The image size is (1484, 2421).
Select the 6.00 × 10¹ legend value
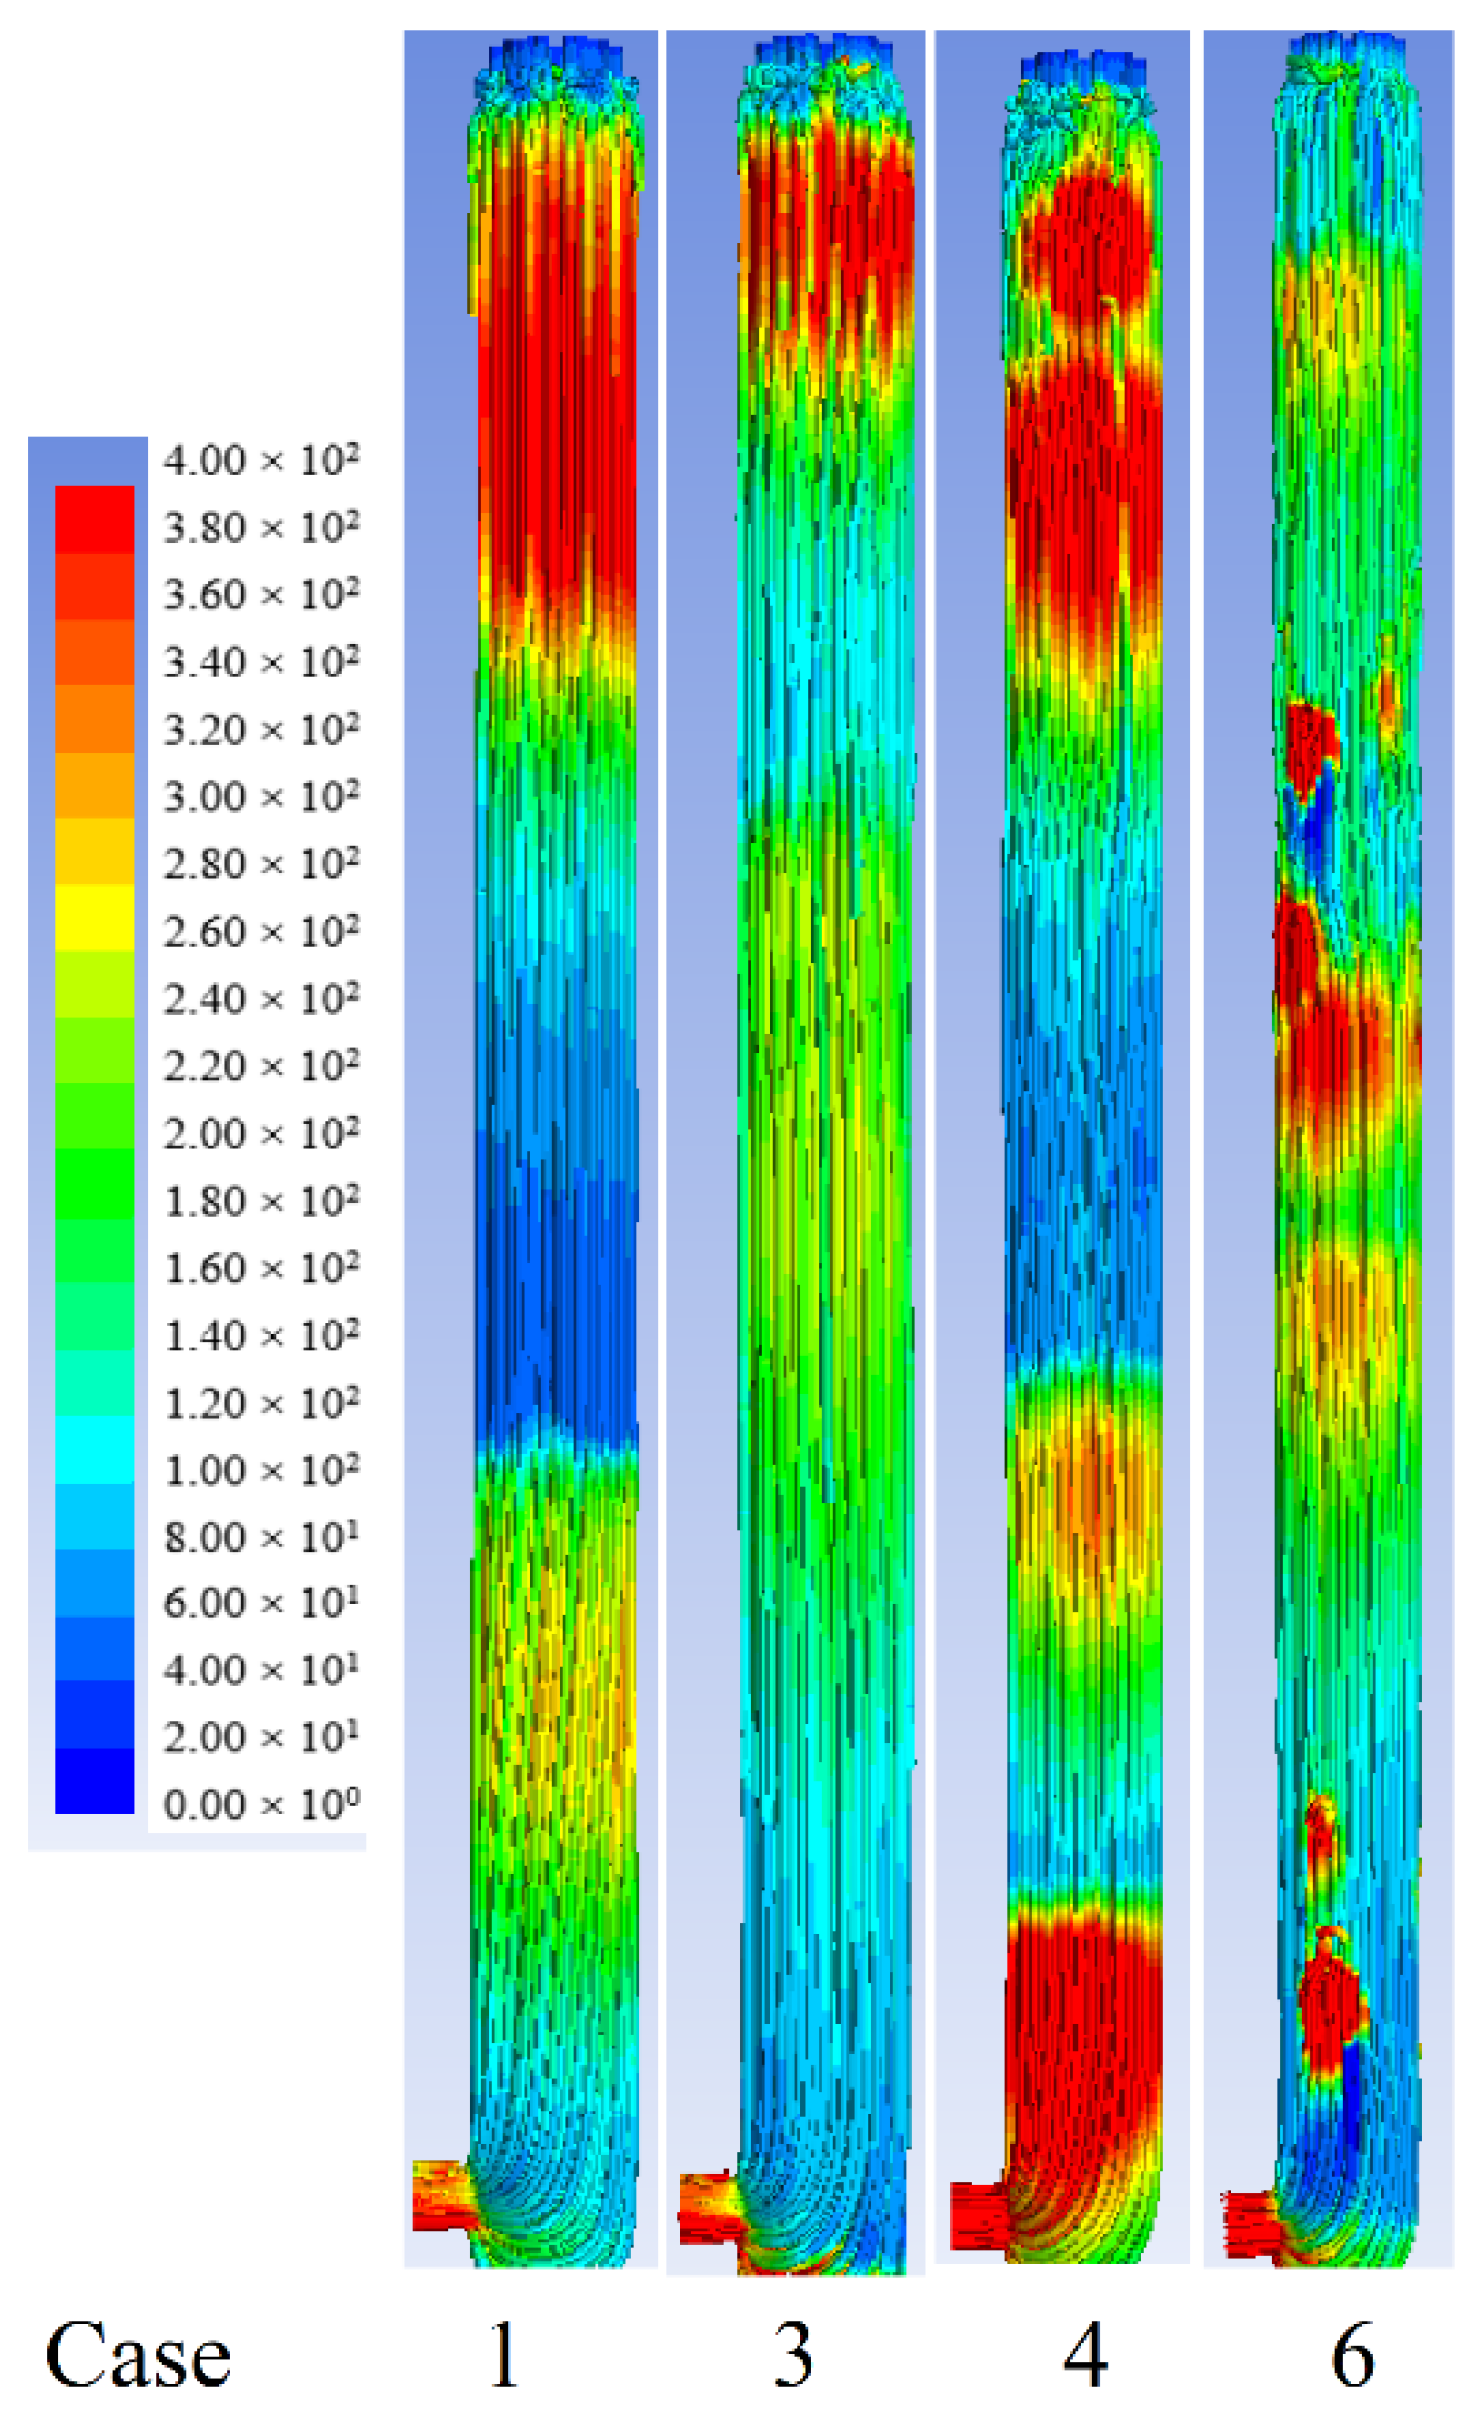tap(261, 1602)
